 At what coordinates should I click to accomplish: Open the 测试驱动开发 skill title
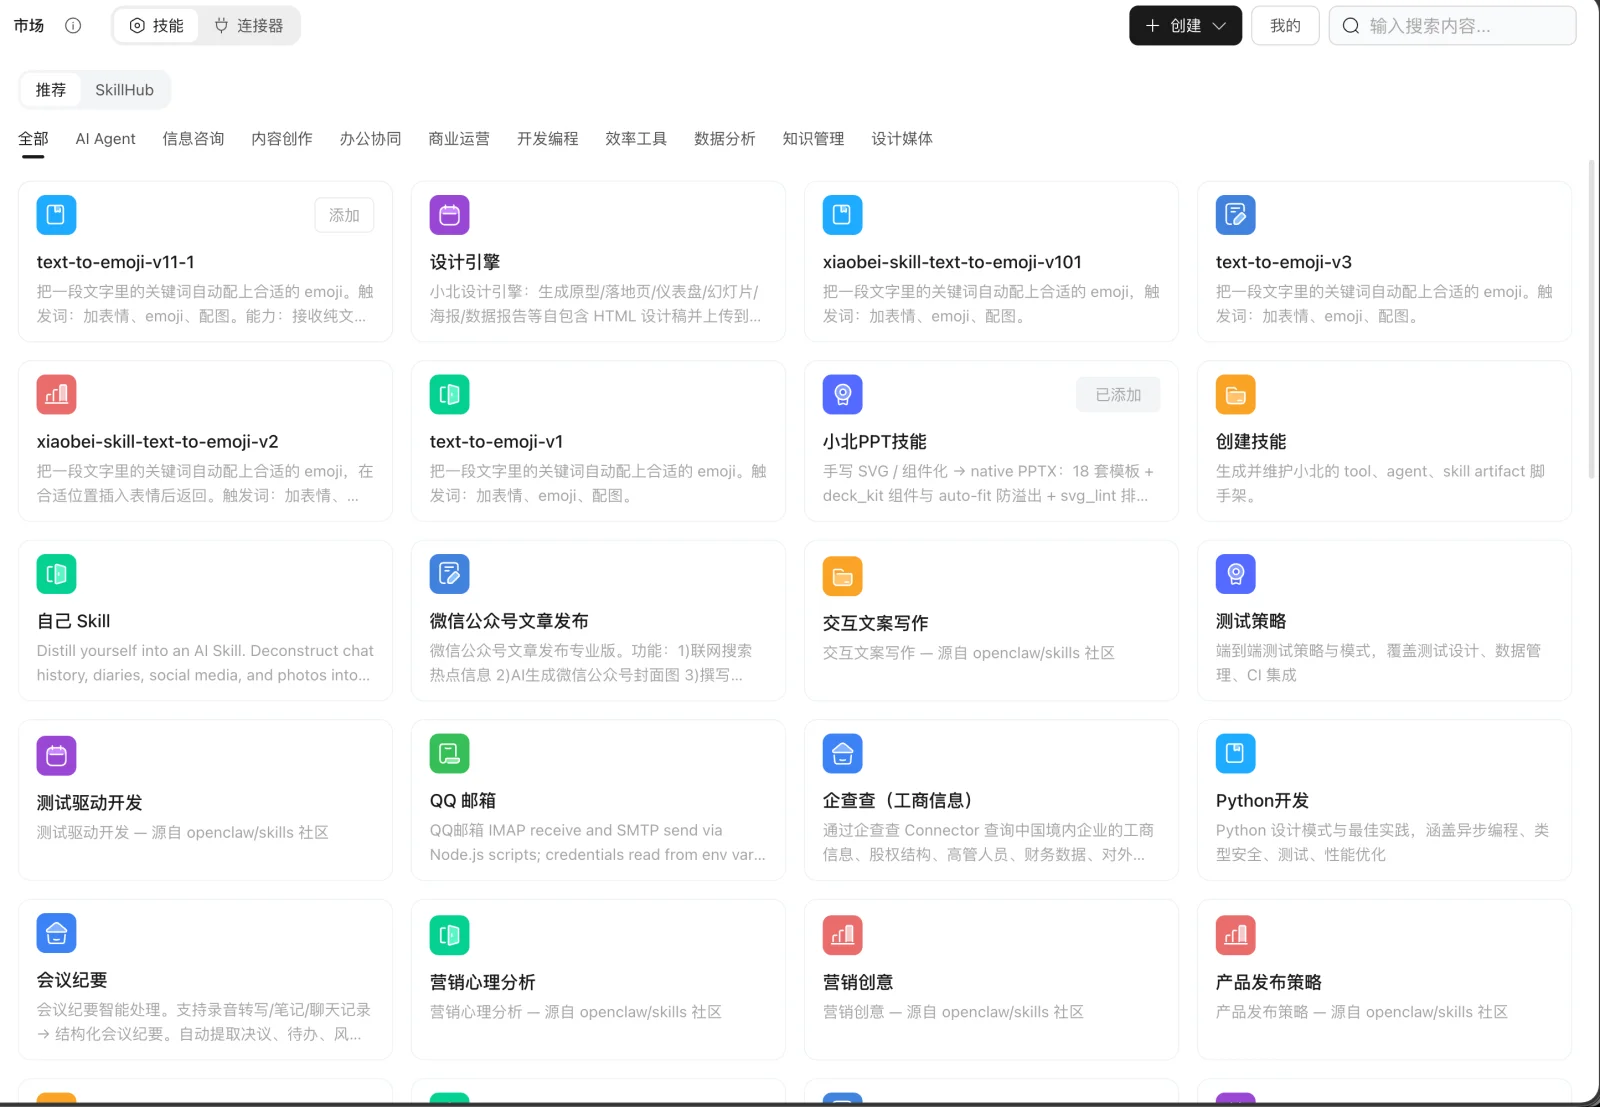point(89,803)
